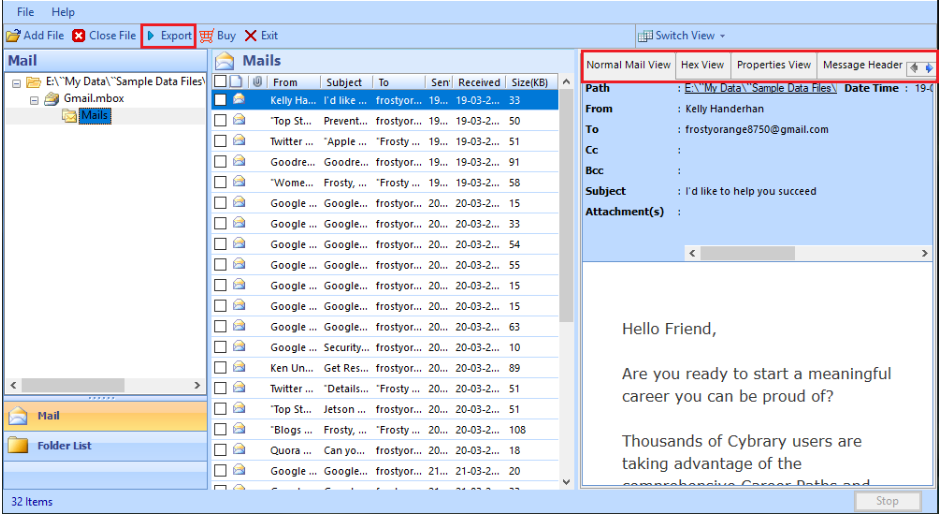Click the header pane scroll left arrow

692,253
